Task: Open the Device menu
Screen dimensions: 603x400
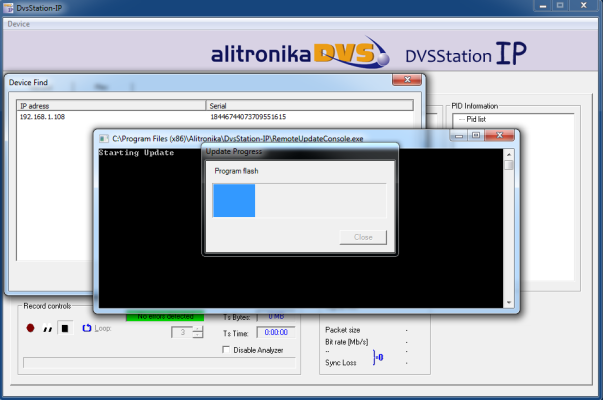Action: pos(19,24)
